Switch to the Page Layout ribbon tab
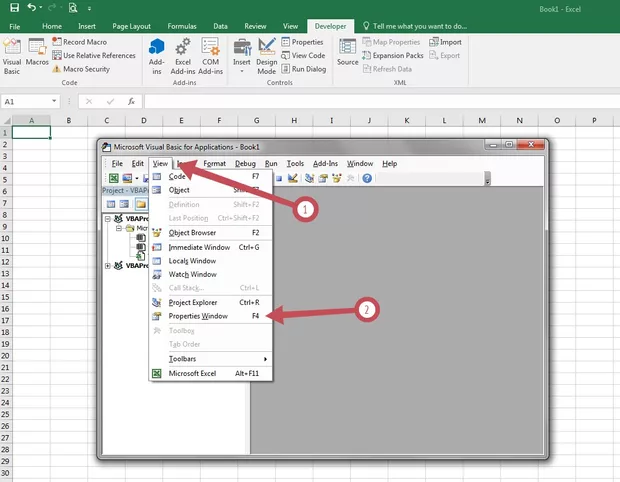Image resolution: width=620 pixels, height=482 pixels. tap(132, 25)
